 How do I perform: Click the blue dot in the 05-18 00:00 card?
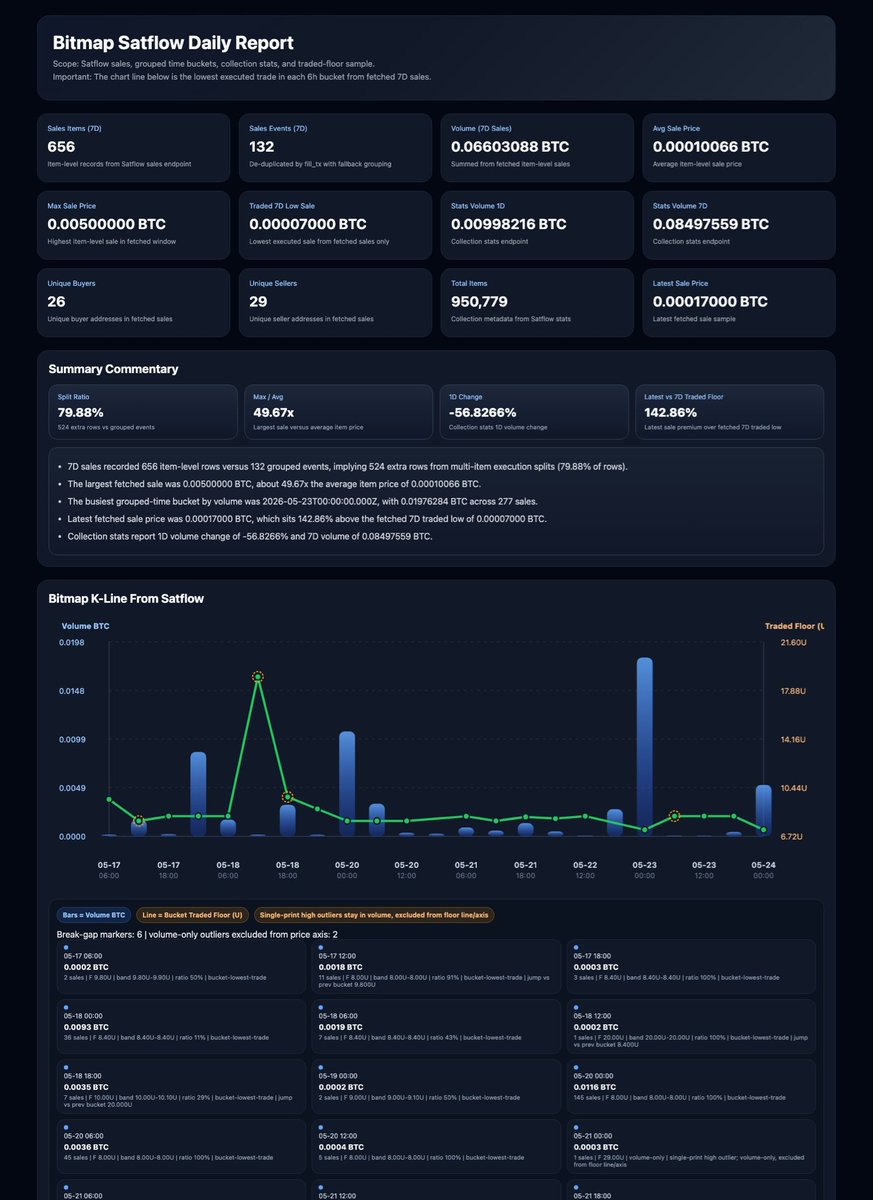(66, 1006)
